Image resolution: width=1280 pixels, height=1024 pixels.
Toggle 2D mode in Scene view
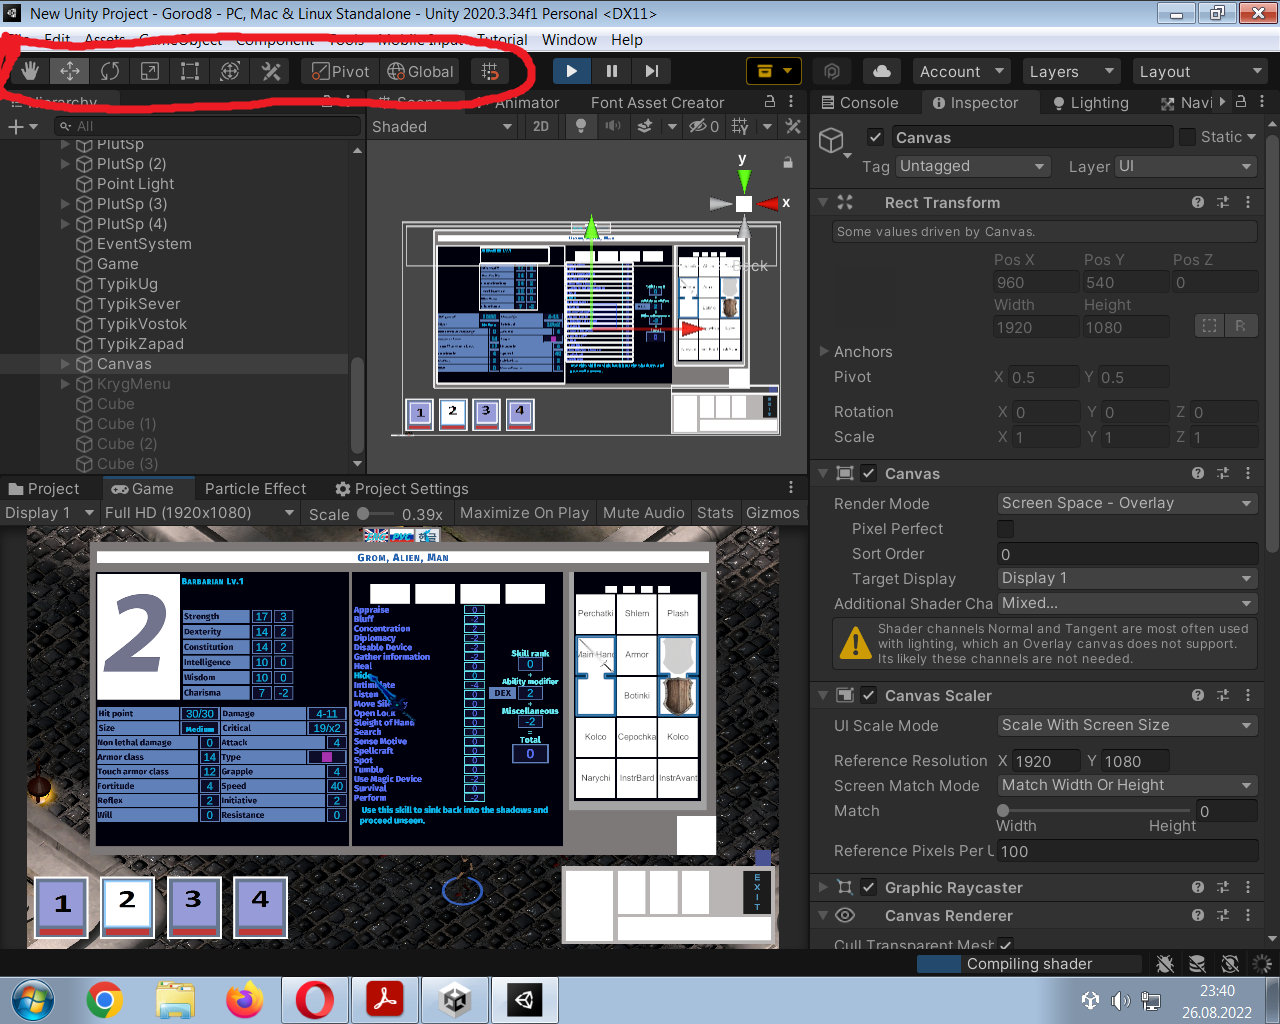pyautogui.click(x=541, y=126)
